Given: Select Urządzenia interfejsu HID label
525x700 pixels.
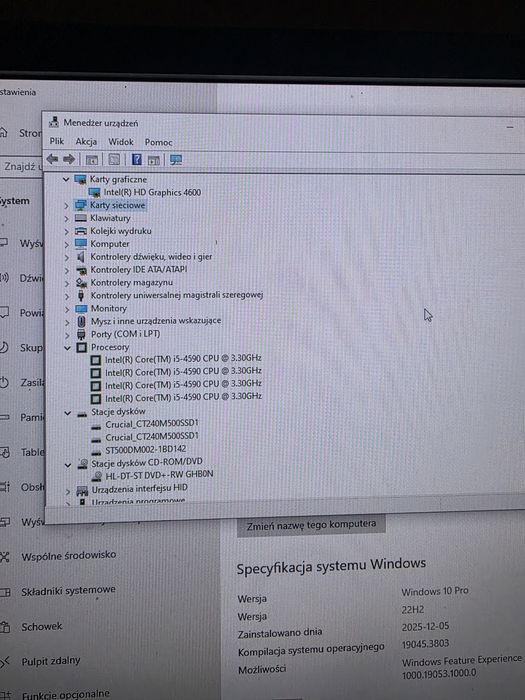Looking at the screenshot, I should tap(140, 489).
